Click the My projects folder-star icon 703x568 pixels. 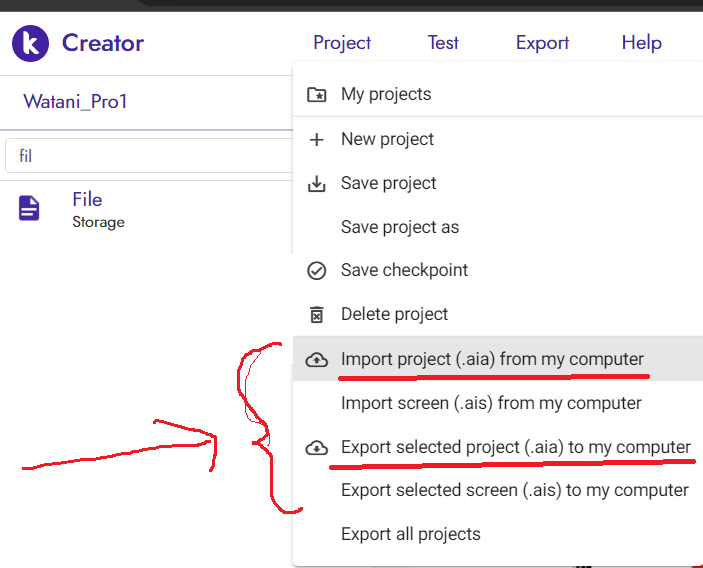point(316,95)
